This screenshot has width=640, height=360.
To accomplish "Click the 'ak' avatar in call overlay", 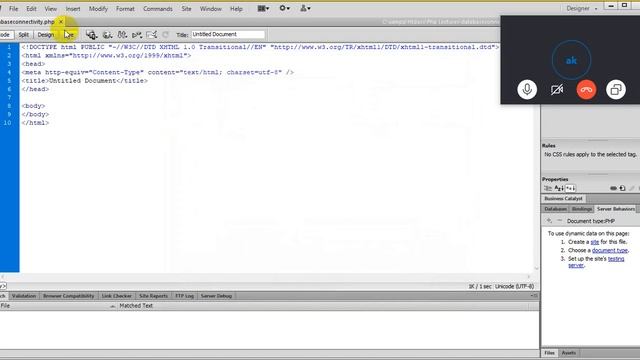I will (x=571, y=60).
